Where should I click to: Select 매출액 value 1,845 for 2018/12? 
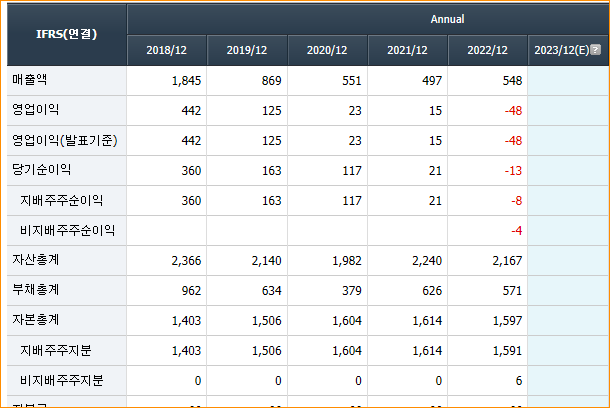(x=186, y=81)
